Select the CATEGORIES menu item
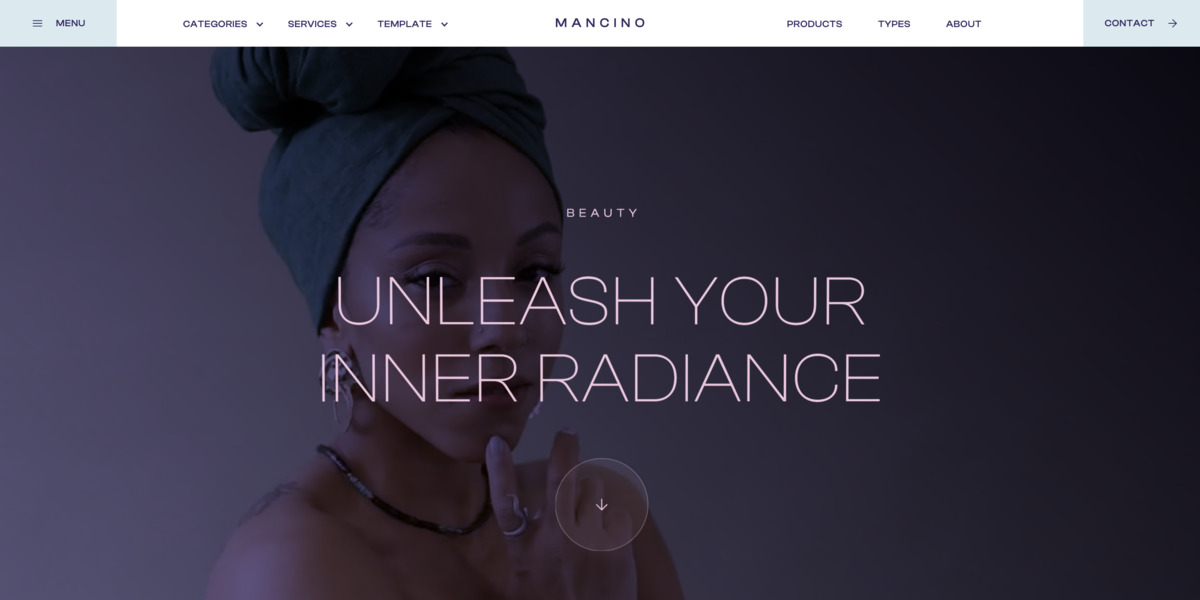1200x600 pixels. pos(215,24)
